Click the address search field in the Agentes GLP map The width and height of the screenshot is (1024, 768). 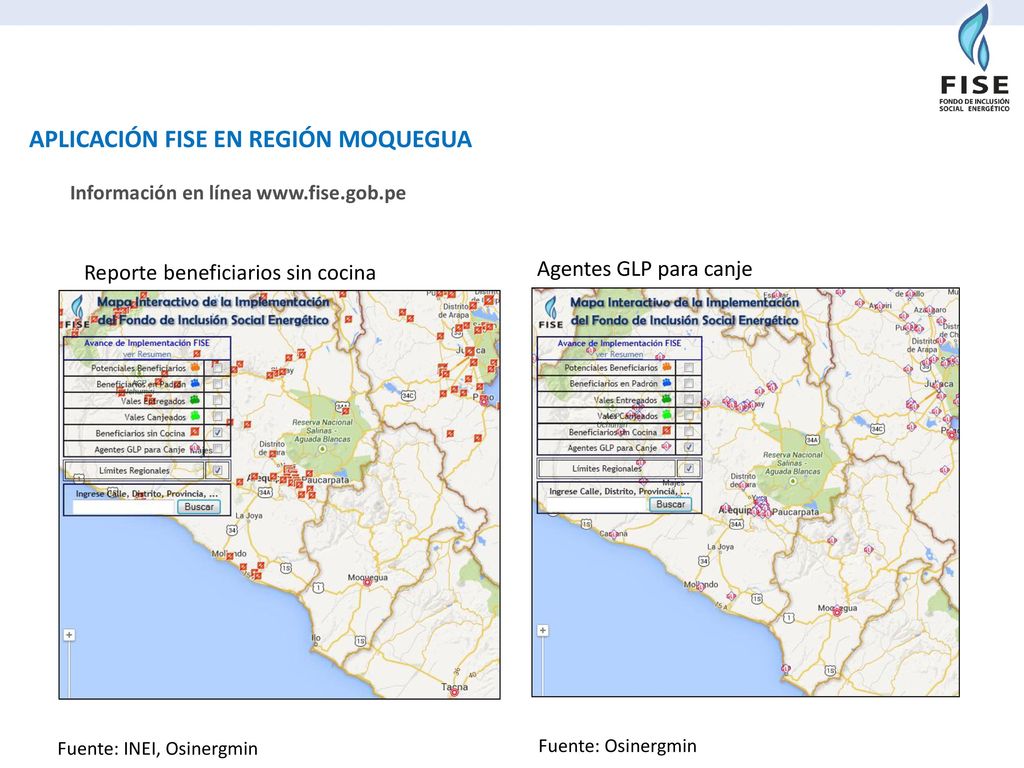(598, 504)
